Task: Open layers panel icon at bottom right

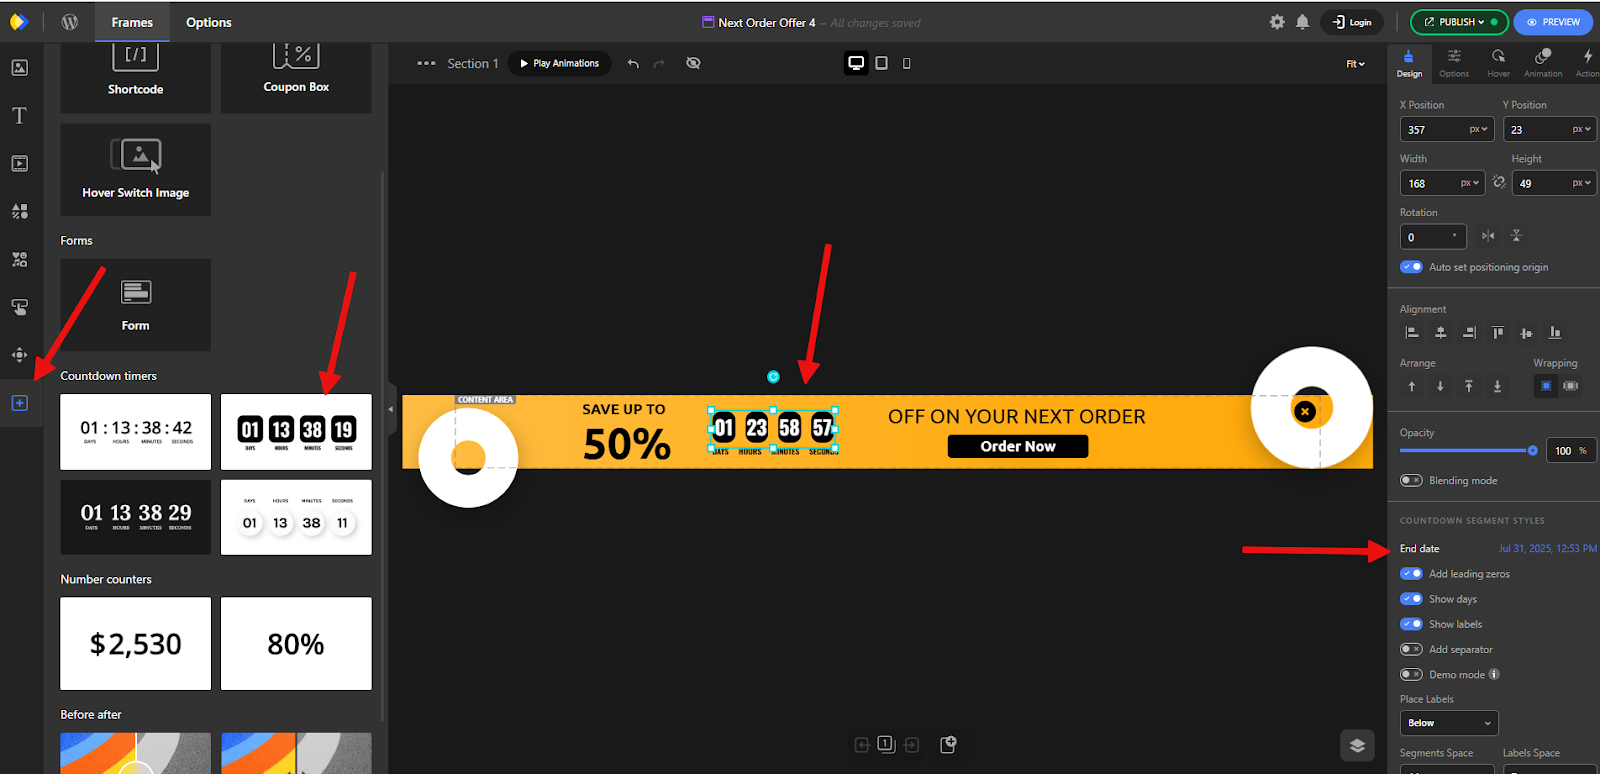Action: coord(1357,745)
